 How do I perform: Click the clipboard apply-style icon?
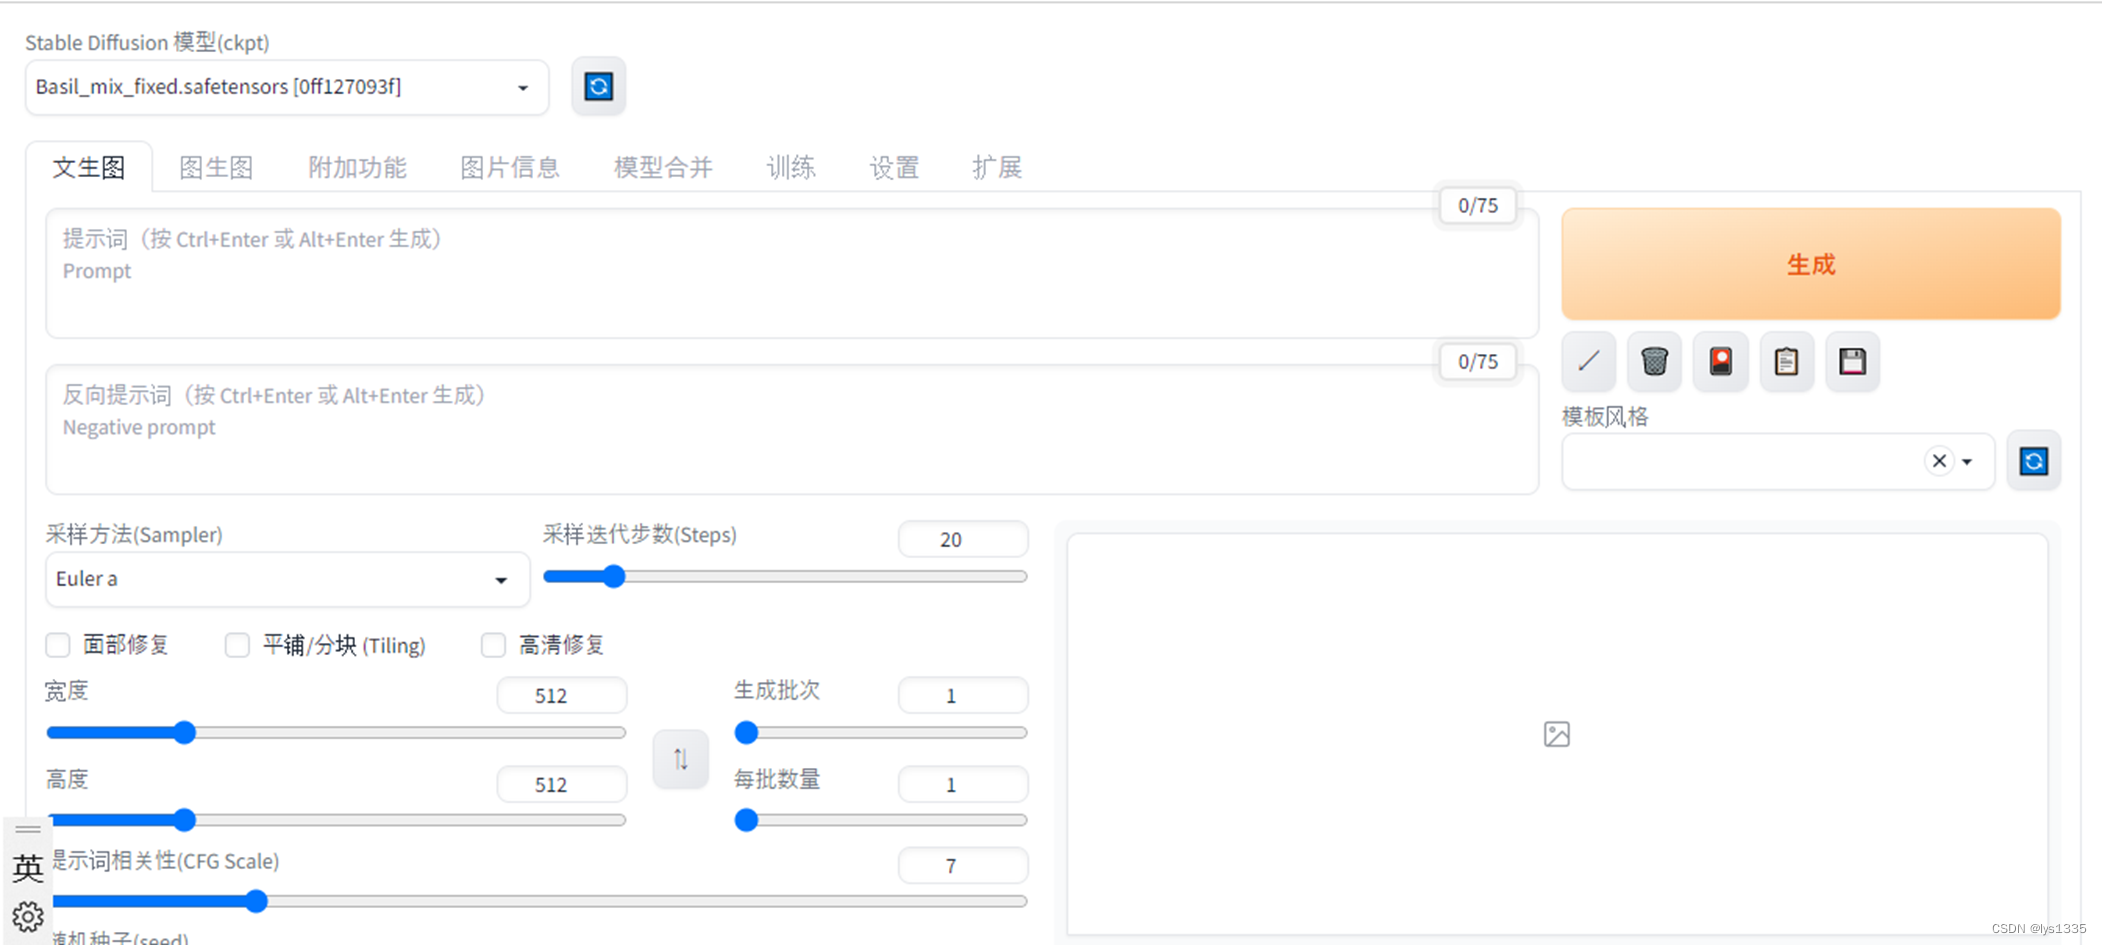(1786, 361)
